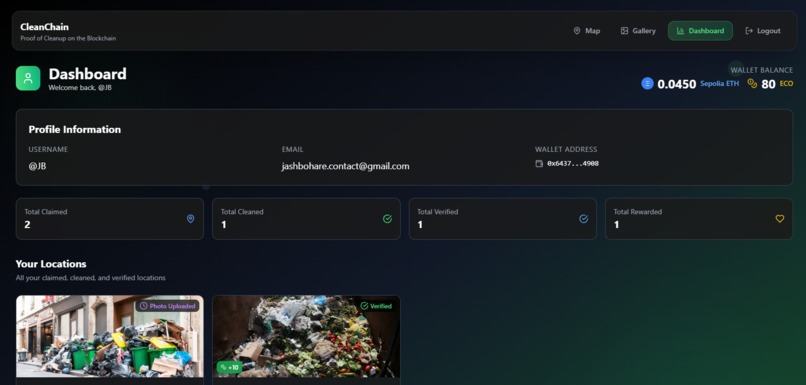Click the Gallery image icon in navbar
The width and height of the screenshot is (806, 385).
[625, 31]
